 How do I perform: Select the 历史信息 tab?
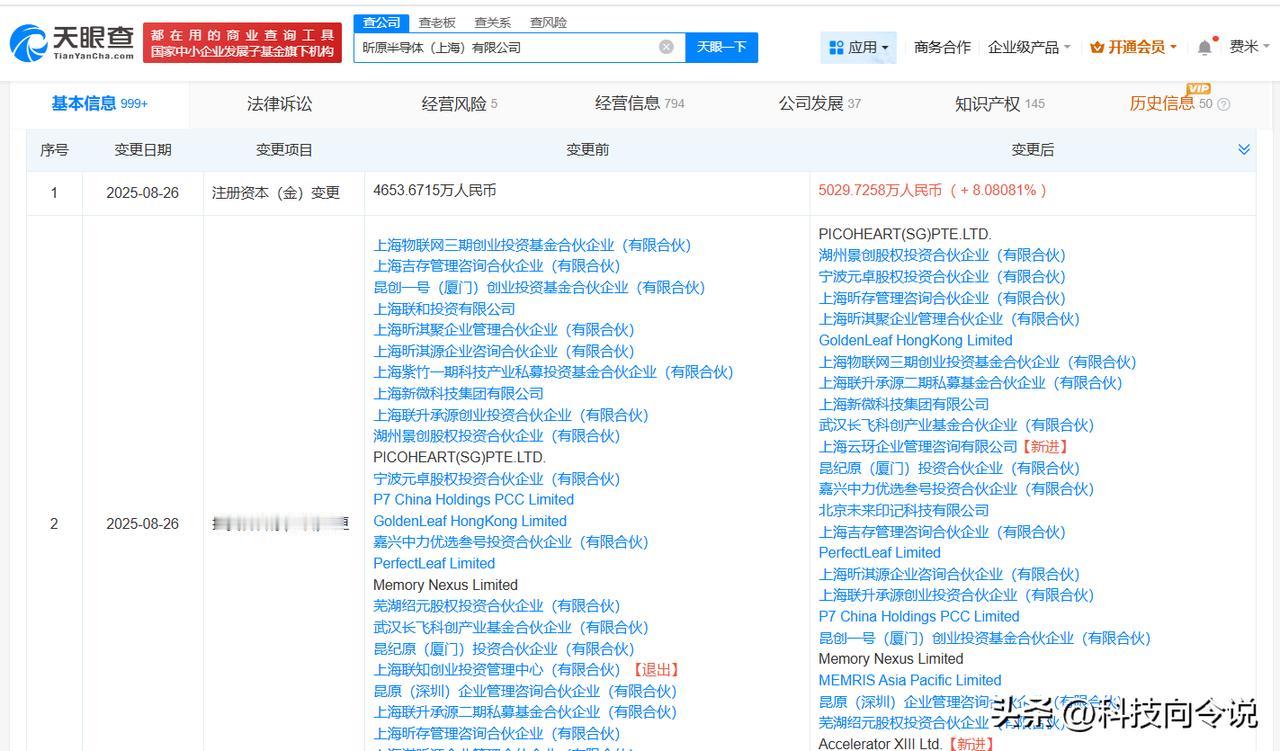(1170, 103)
